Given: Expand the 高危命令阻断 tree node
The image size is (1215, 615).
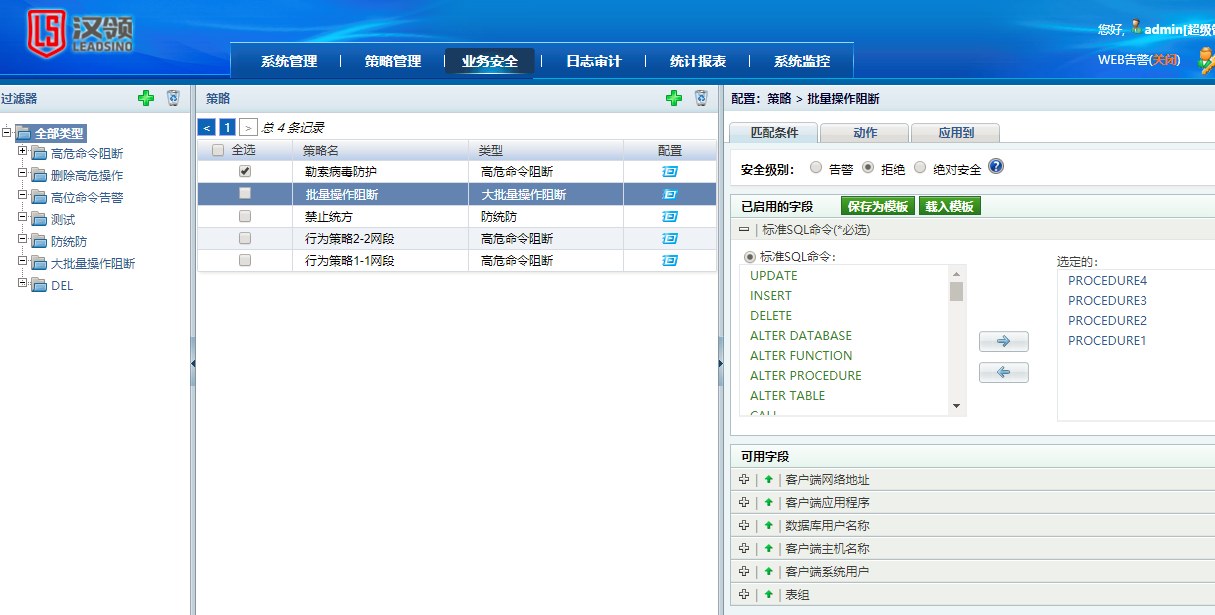Looking at the screenshot, I should pyautogui.click(x=23, y=152).
